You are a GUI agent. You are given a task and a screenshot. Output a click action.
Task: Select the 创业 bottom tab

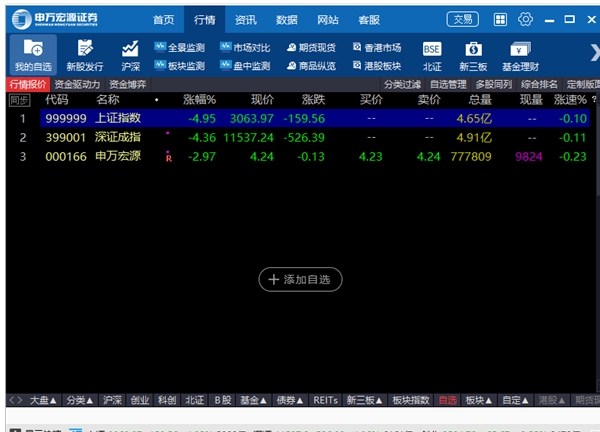pos(140,400)
